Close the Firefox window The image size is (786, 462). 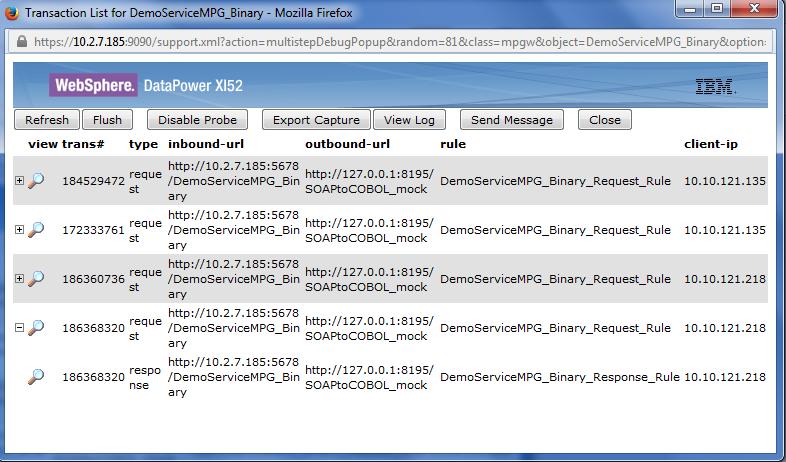pos(754,9)
